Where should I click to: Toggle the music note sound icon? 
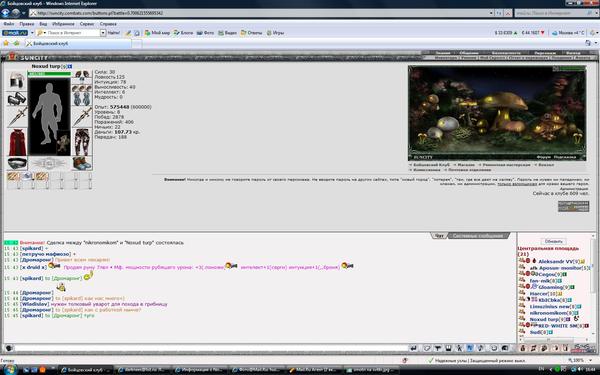point(533,348)
